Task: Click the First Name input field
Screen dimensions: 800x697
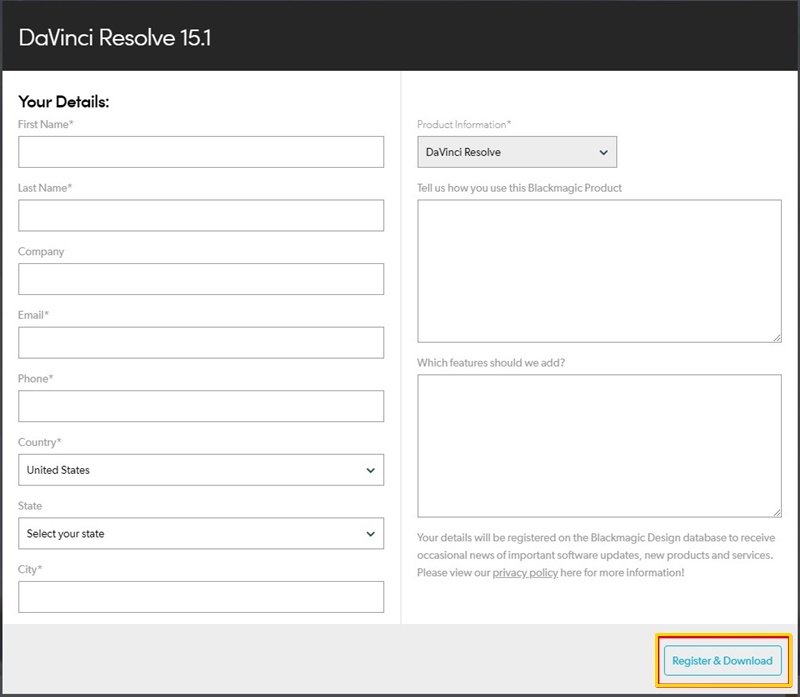Action: 201,152
